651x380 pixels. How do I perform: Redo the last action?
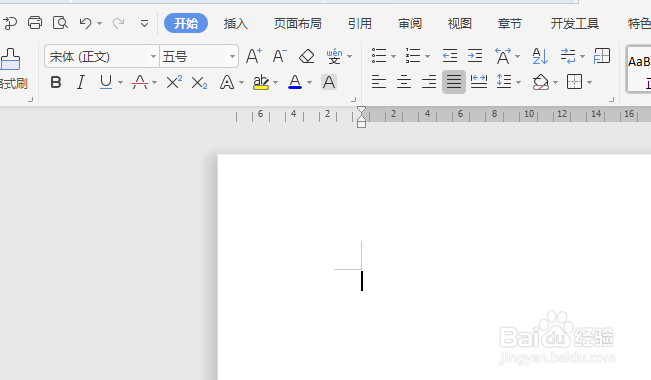pos(118,23)
